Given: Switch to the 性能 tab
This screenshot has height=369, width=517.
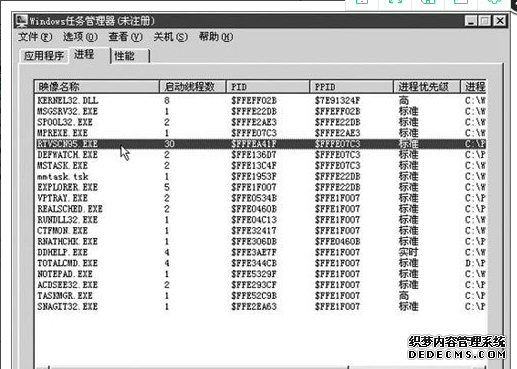Looking at the screenshot, I should 130,56.
